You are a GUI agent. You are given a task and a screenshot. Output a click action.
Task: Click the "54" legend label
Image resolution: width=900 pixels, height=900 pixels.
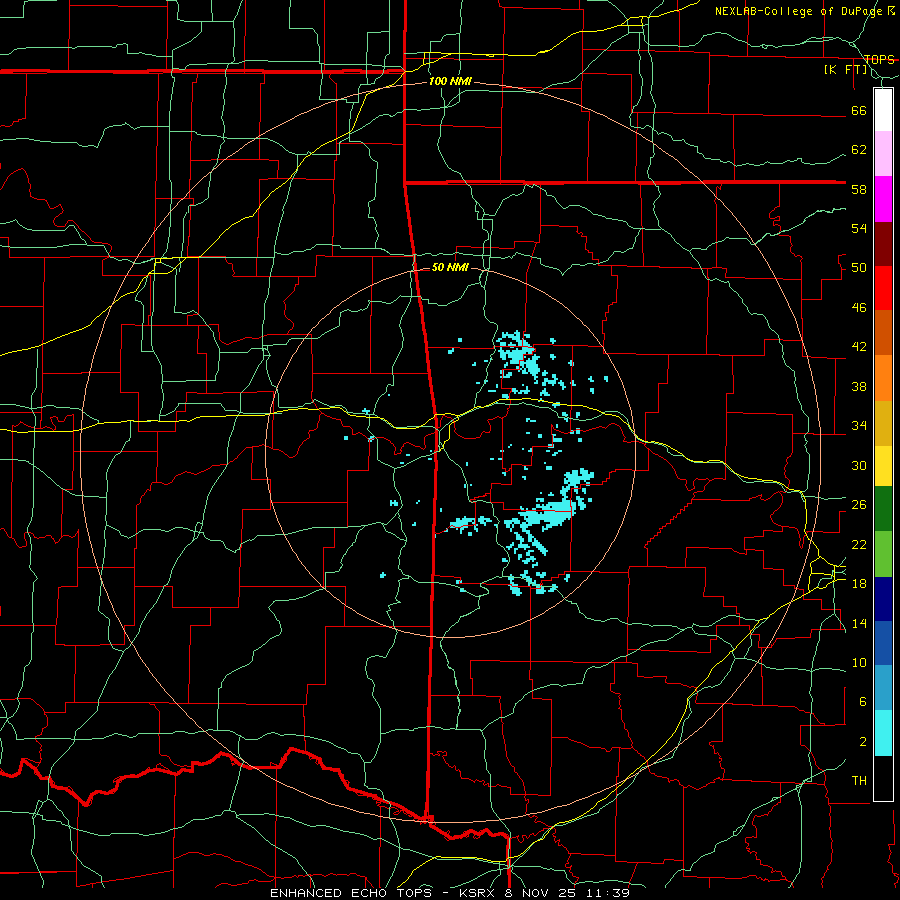(859, 228)
